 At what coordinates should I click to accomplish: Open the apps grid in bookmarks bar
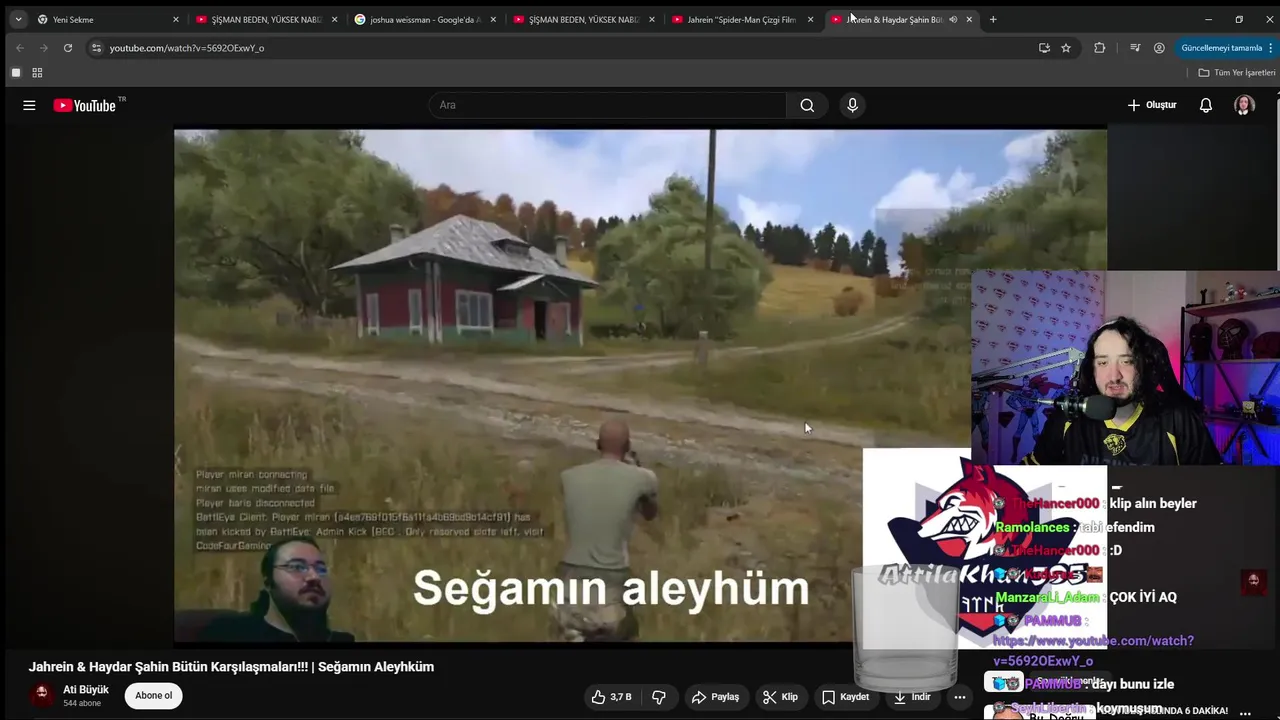tap(37, 73)
